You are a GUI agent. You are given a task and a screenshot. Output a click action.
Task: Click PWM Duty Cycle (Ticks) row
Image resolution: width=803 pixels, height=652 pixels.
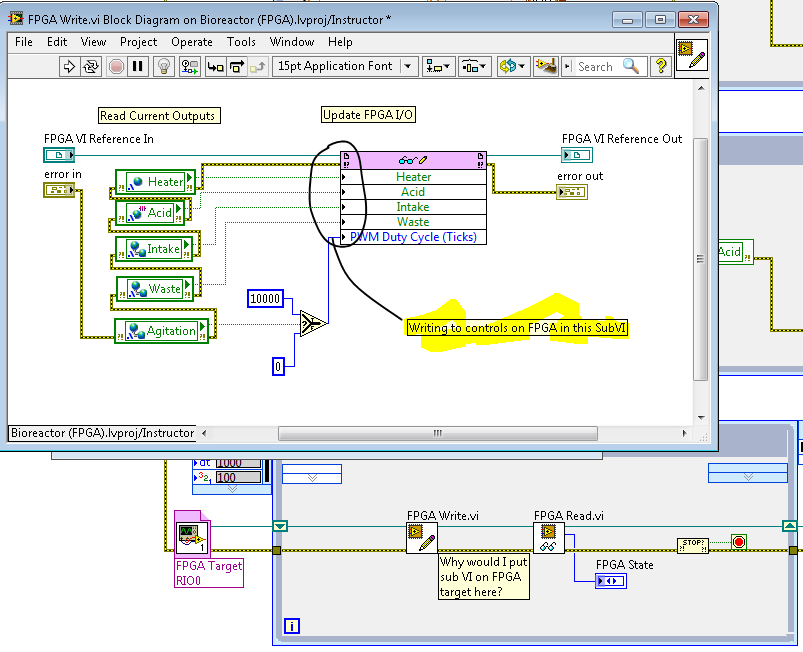tap(413, 237)
